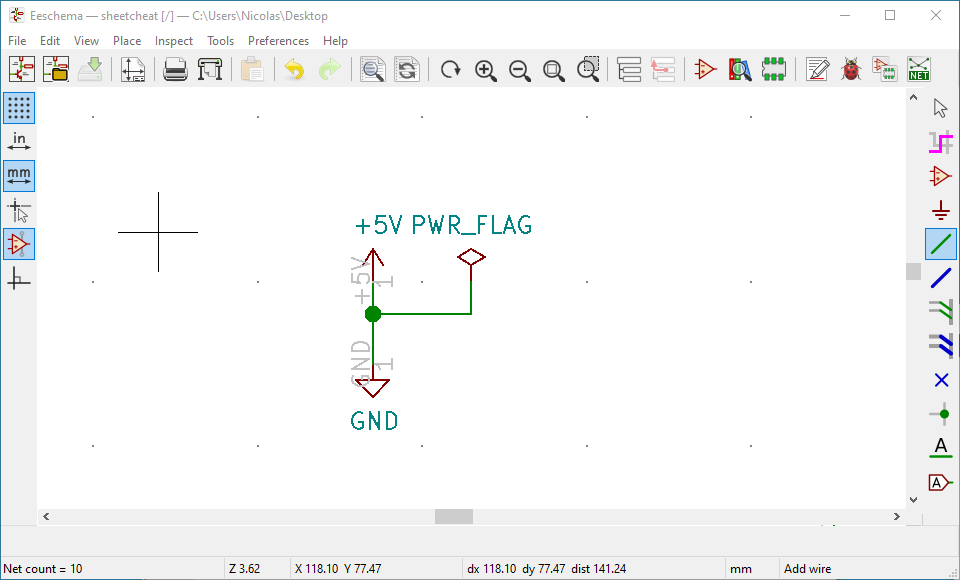Open Find and replace icon
Viewport: 960px width, 580px height.
pos(407,69)
